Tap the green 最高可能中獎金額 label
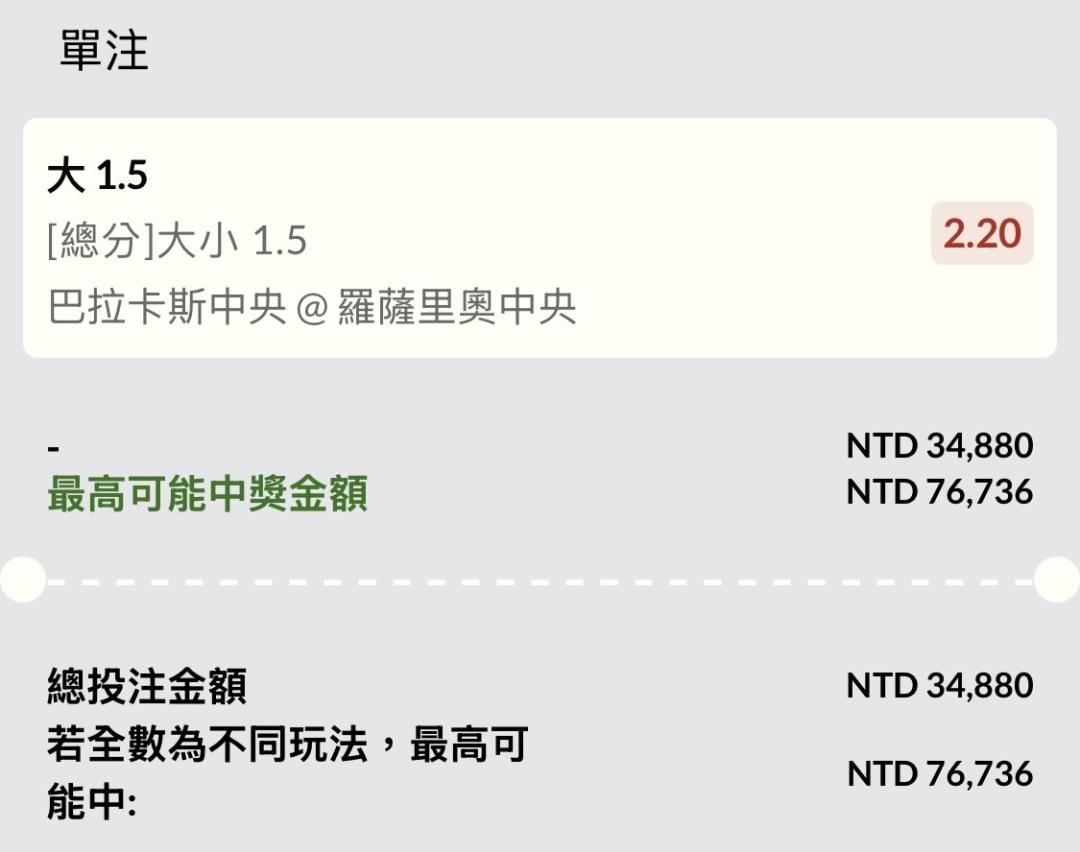The height and width of the screenshot is (852, 1080). point(208,494)
